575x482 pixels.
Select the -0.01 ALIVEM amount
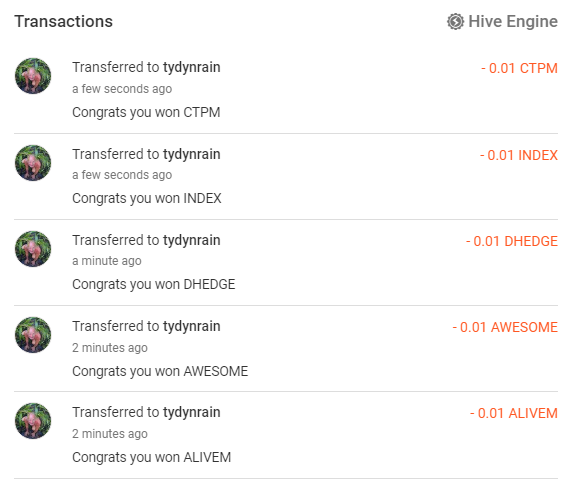tap(514, 413)
